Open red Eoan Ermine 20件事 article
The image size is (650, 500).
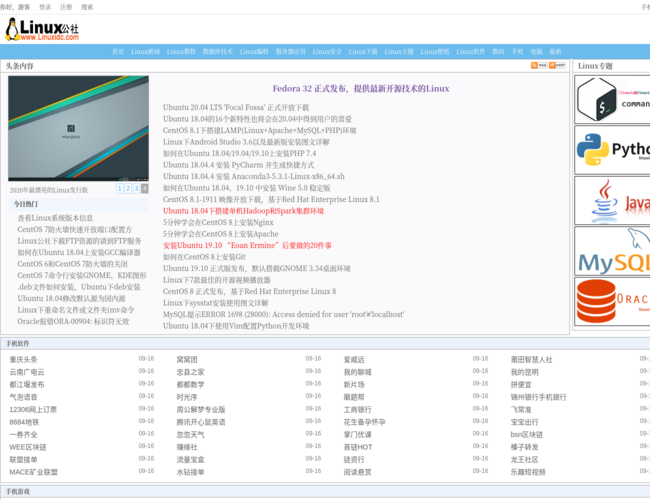coord(247,245)
